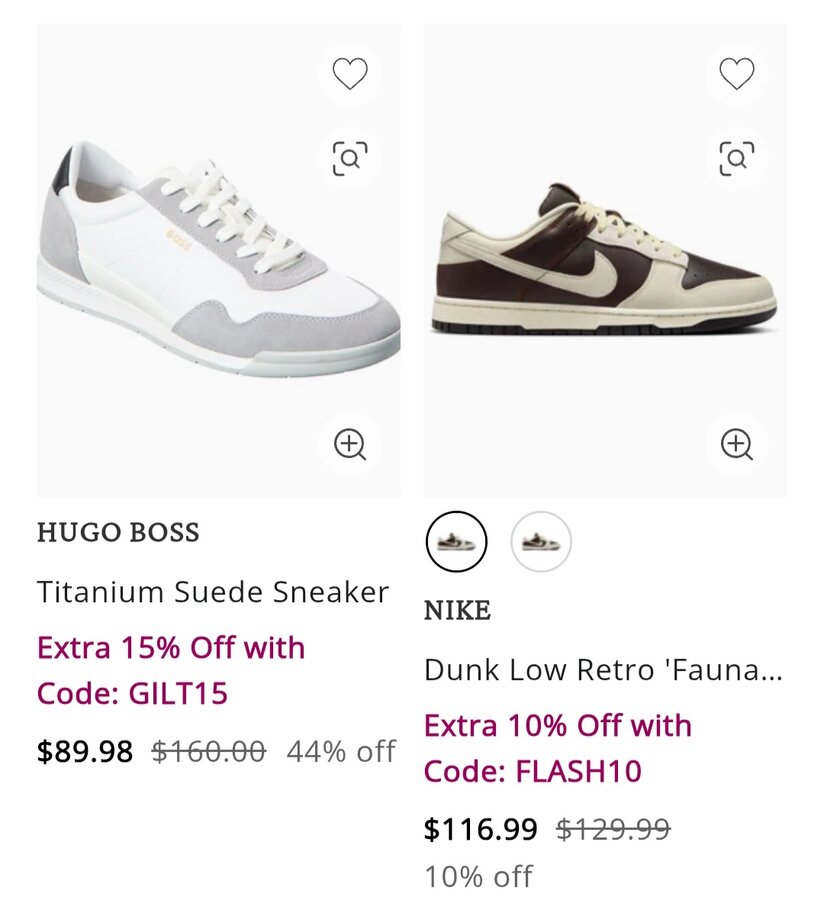Open the brown Nike Dunk shoe photo

click(x=604, y=262)
